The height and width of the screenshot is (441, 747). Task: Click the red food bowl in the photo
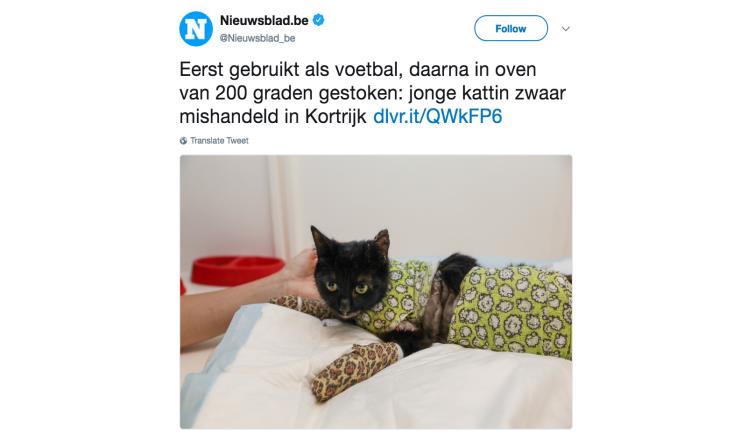237,270
